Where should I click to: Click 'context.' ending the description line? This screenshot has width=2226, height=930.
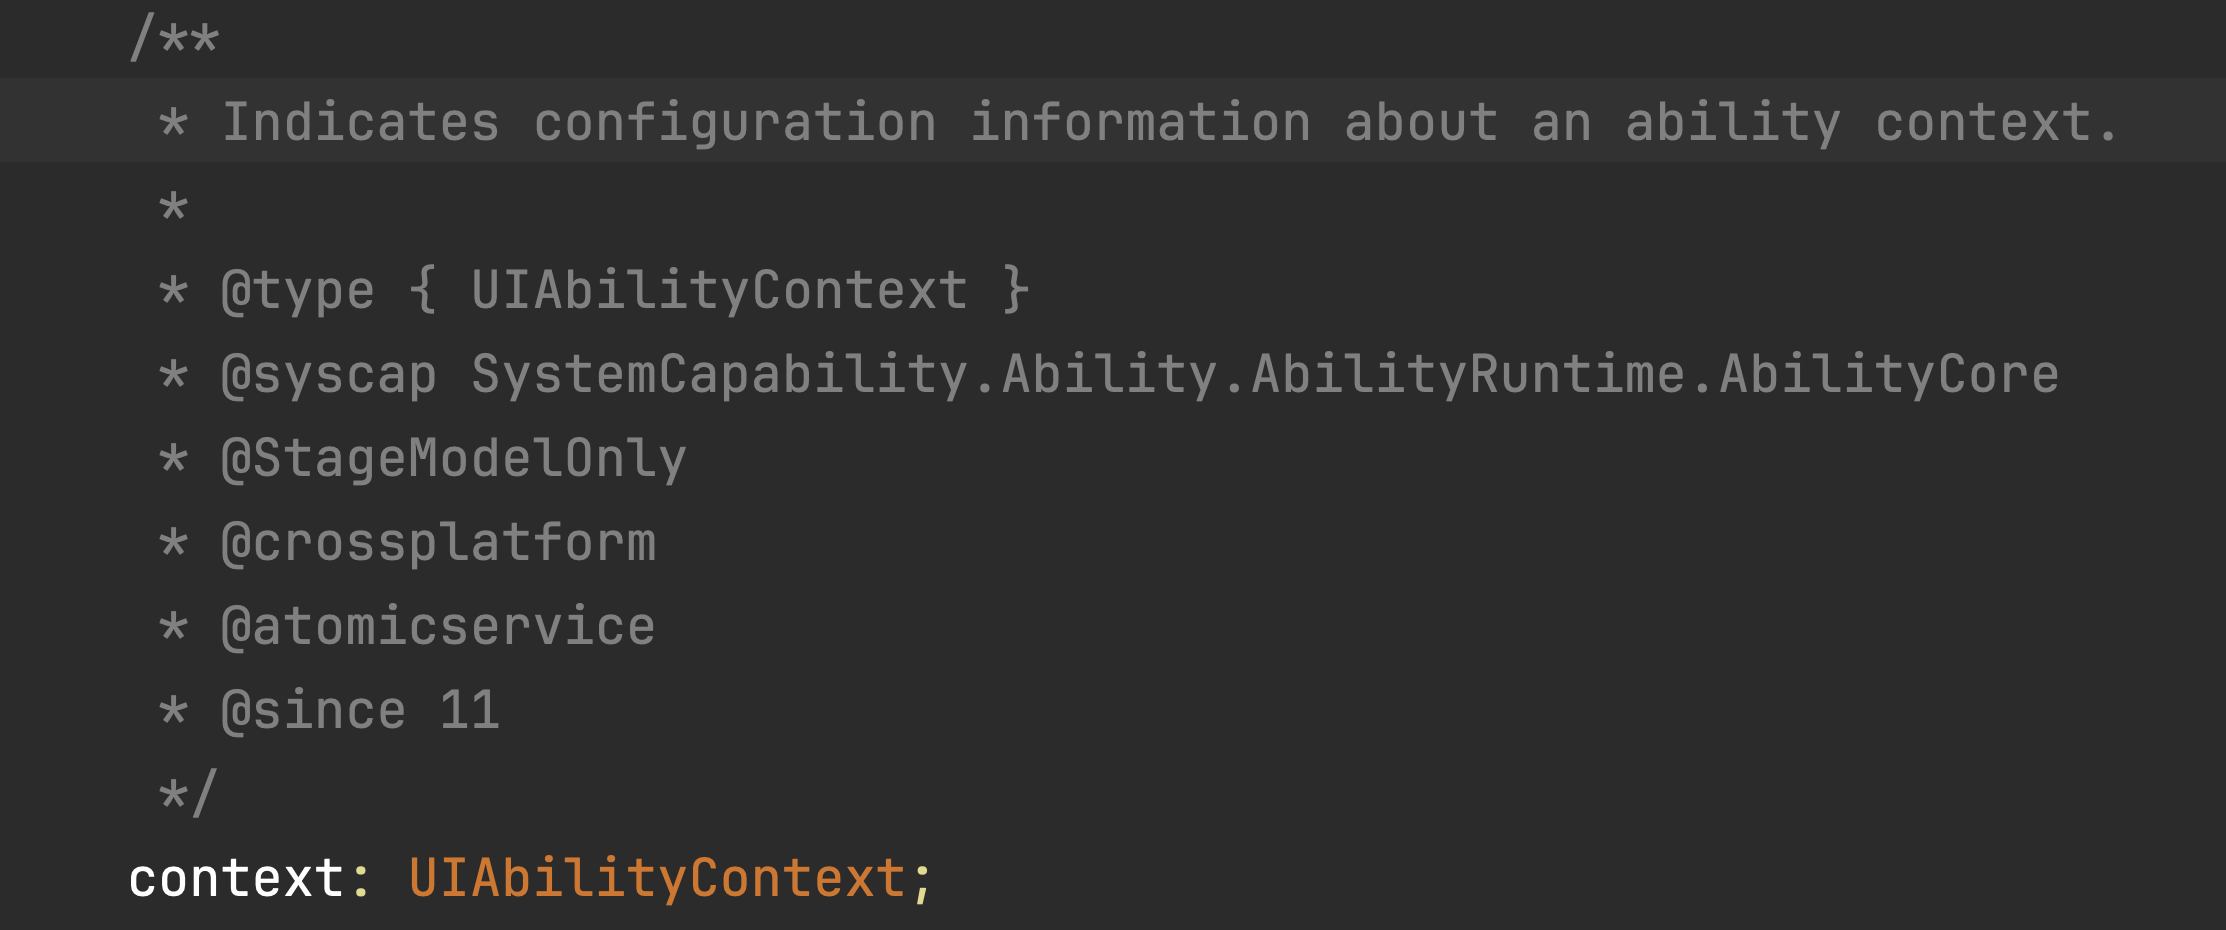click(x=1997, y=122)
